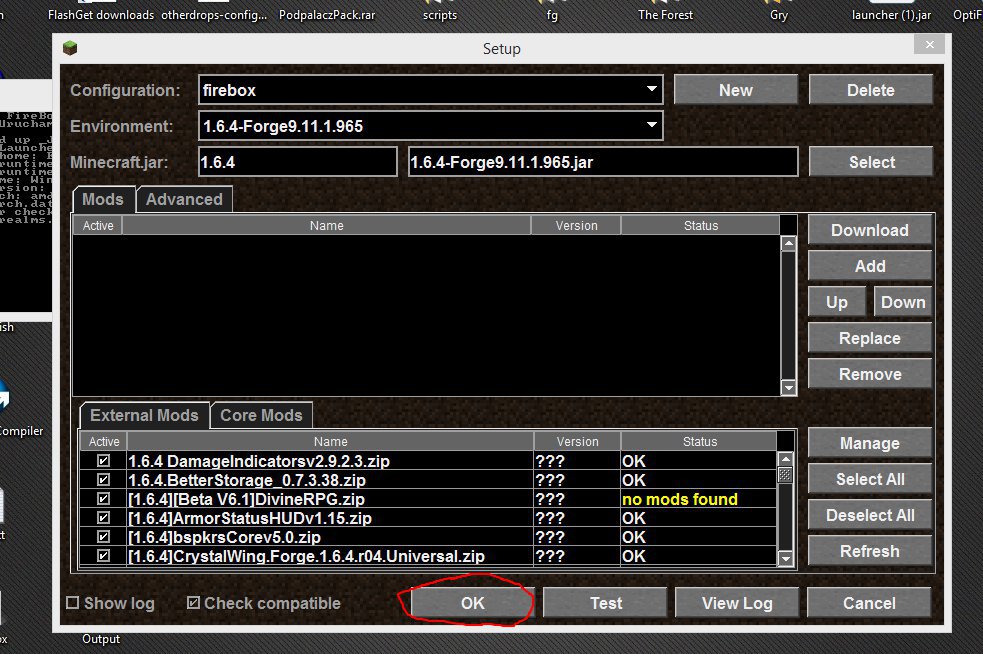The image size is (983, 654).
Task: Click the Status column header in External Mods table
Action: coord(700,441)
